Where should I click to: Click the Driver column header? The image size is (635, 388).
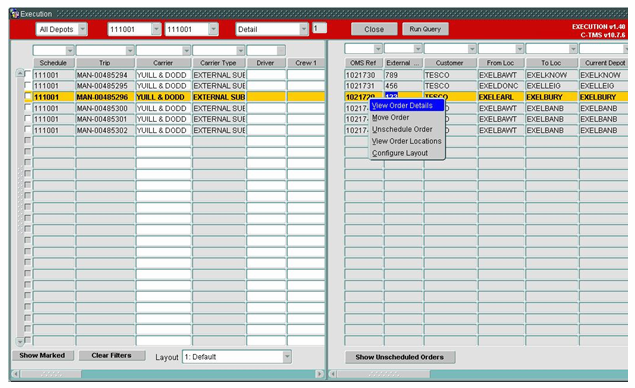point(266,63)
